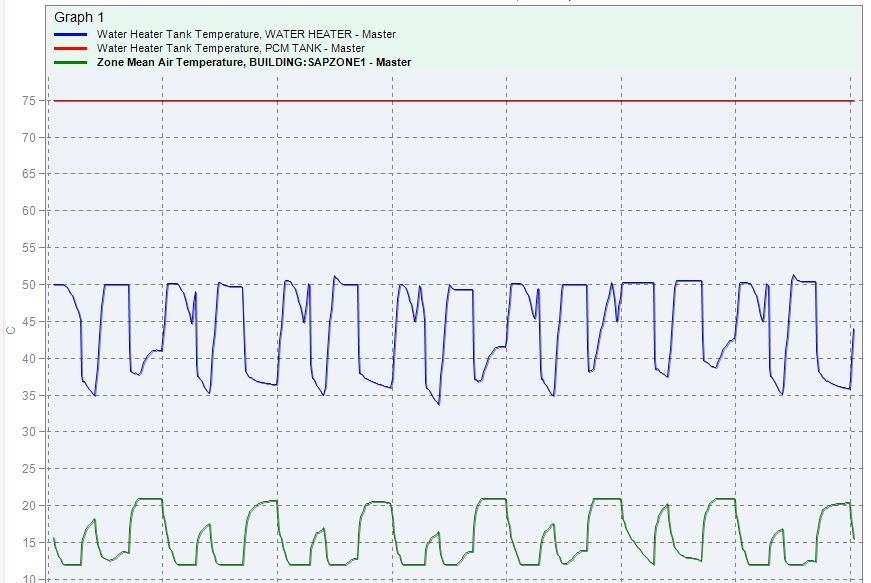Click the y-axis value 35
871x583 pixels.
point(29,395)
